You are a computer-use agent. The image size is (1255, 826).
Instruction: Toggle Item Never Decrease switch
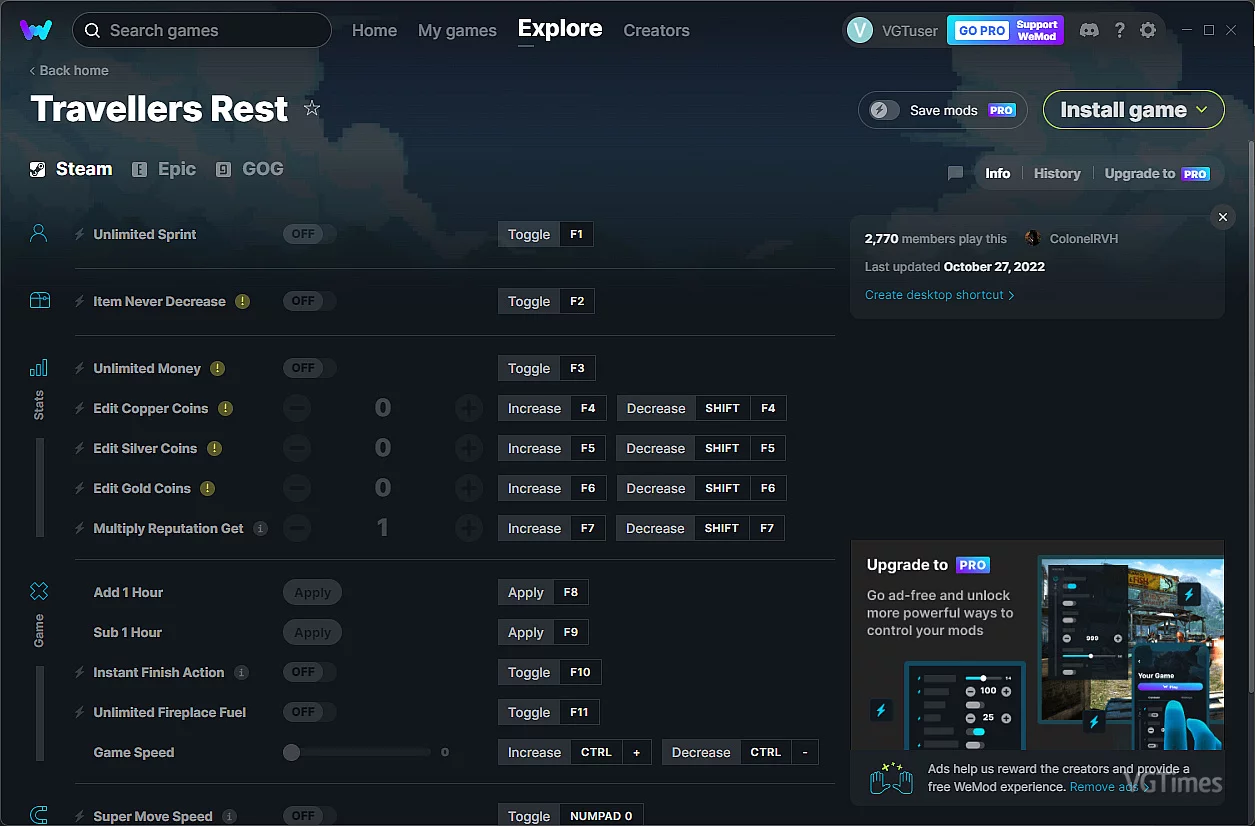tap(309, 301)
